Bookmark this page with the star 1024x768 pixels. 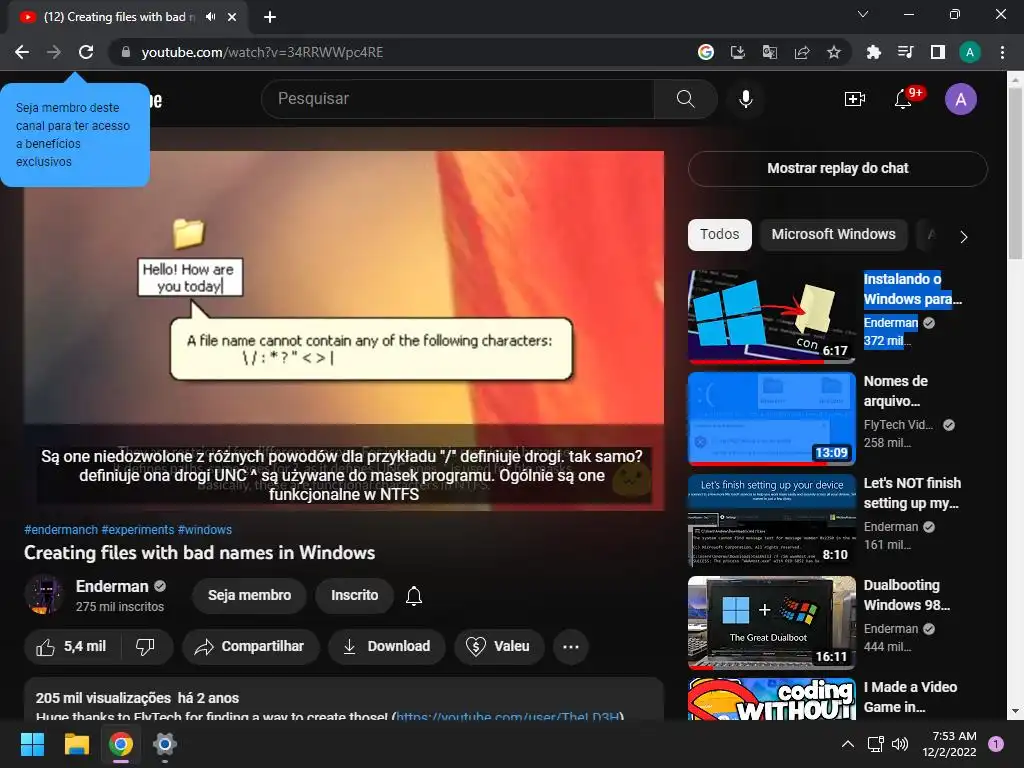pos(833,52)
